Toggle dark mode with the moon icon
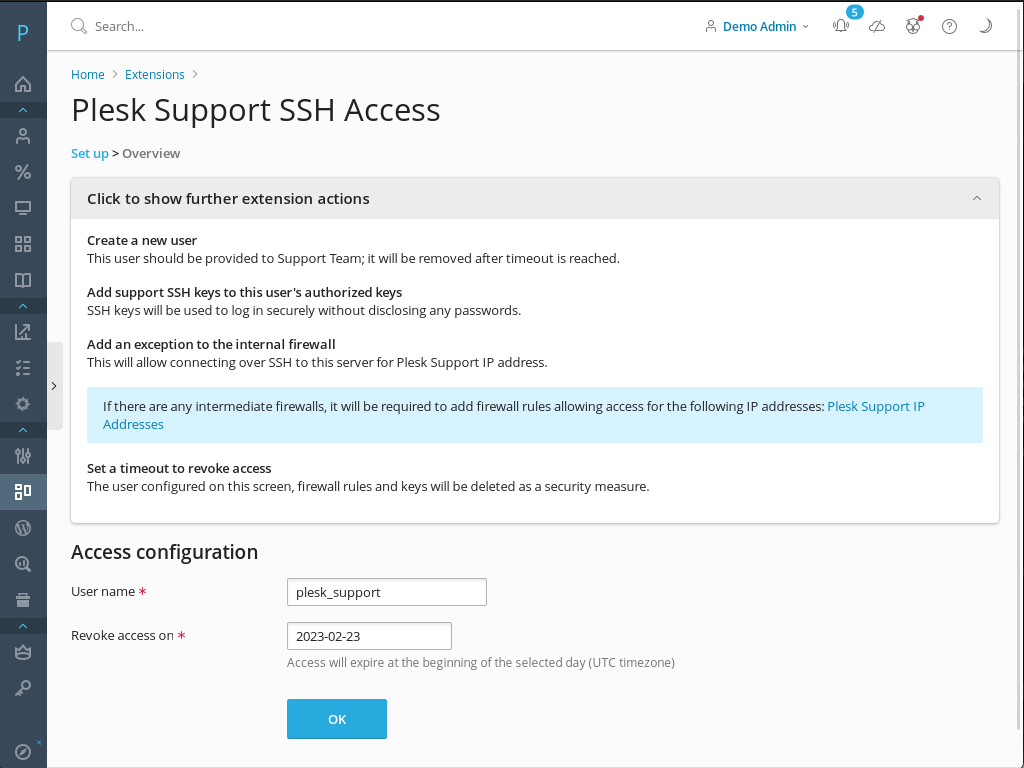The image size is (1024, 768). (984, 26)
